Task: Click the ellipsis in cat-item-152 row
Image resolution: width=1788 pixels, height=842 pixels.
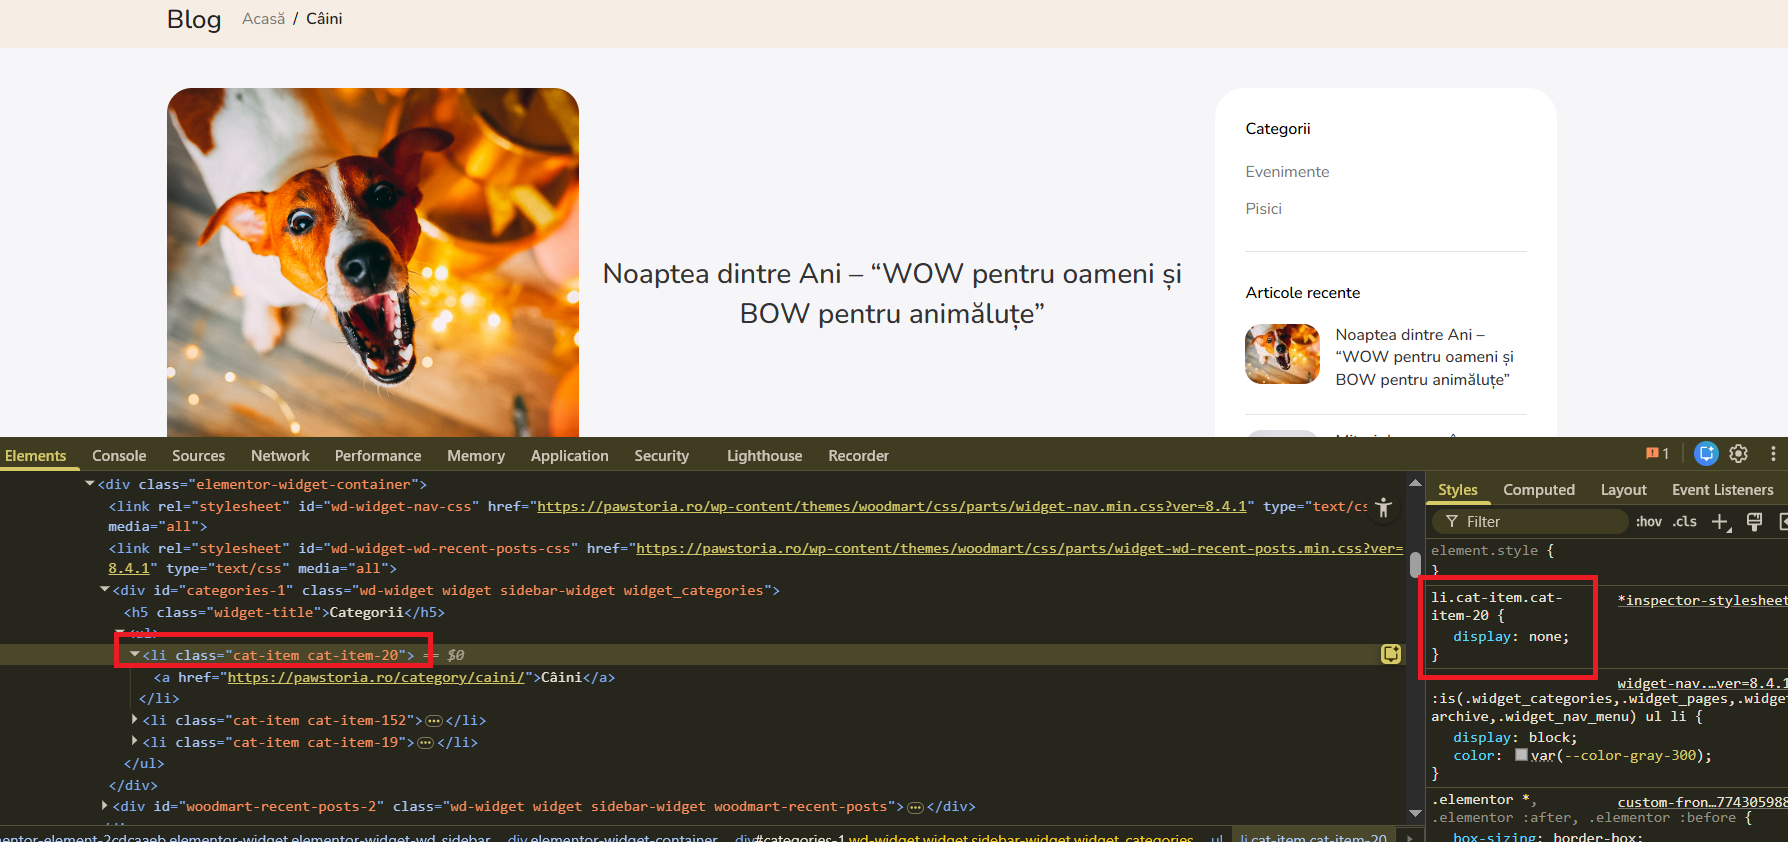Action: point(434,721)
